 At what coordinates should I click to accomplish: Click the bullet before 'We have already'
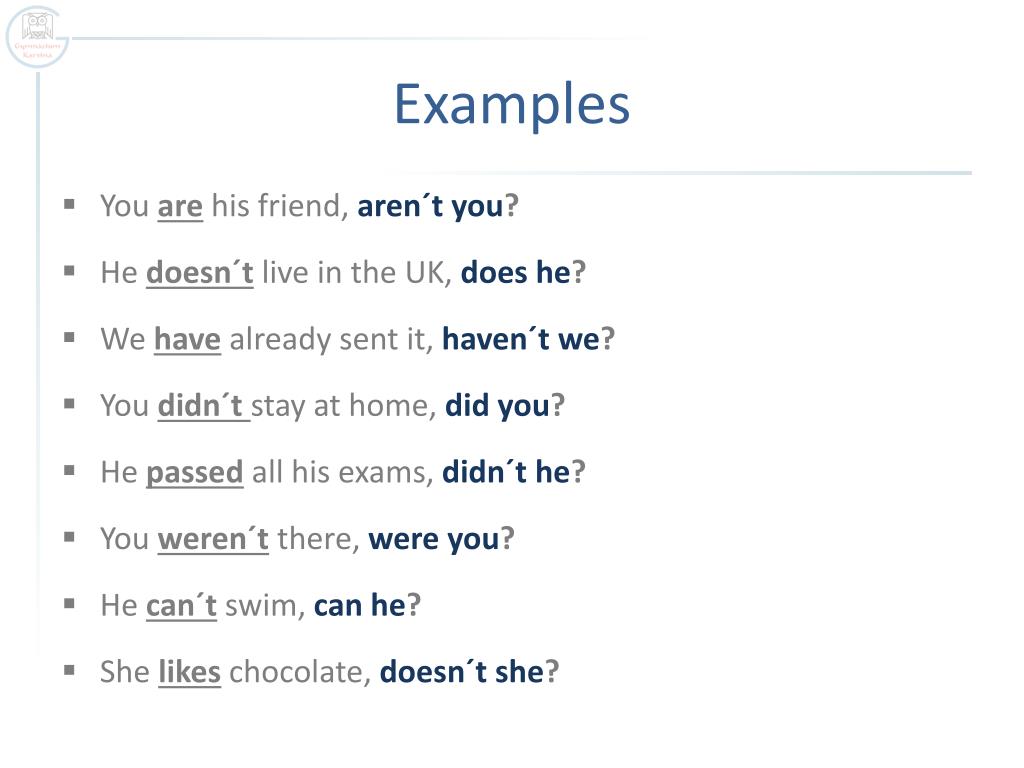(69, 338)
